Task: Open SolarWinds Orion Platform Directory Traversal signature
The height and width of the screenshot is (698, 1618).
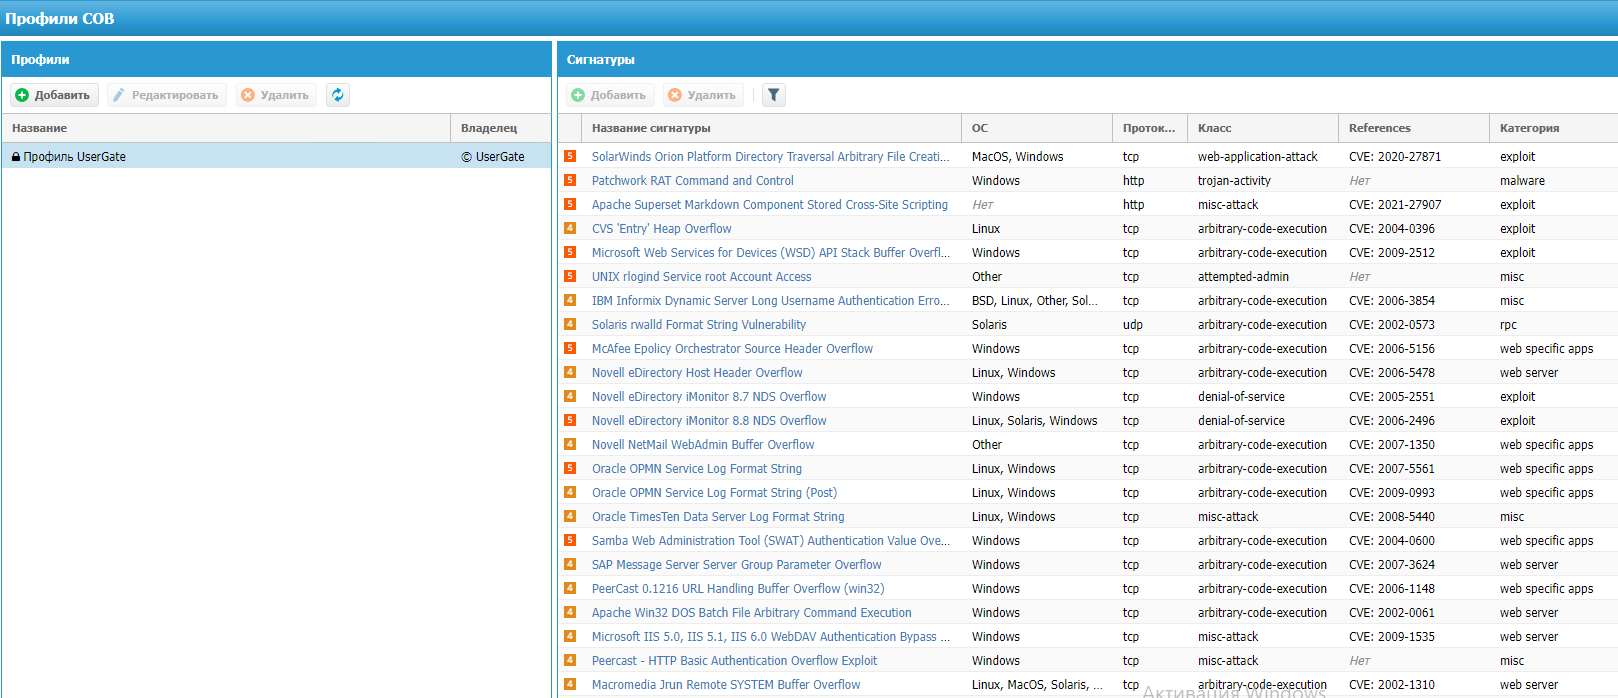Action: click(770, 156)
